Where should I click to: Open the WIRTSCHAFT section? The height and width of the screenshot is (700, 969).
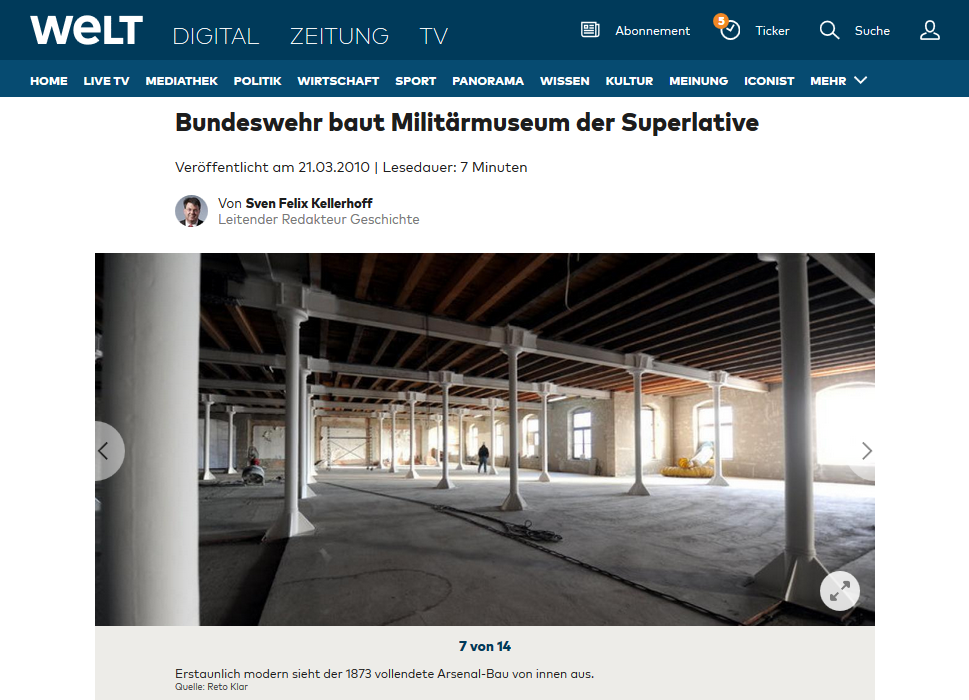338,81
